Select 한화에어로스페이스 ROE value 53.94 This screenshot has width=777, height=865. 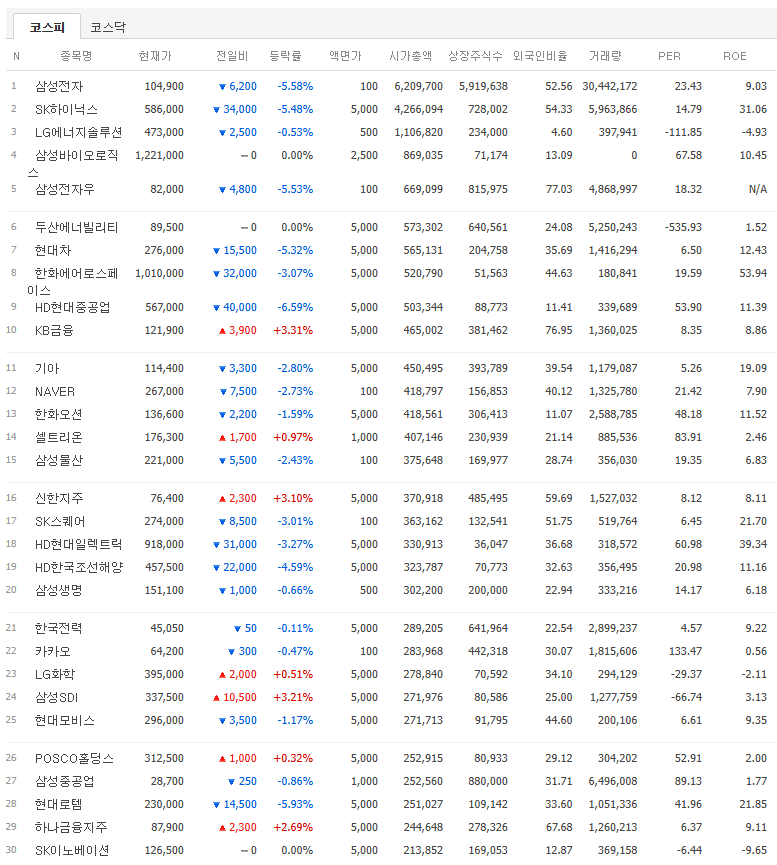pos(753,274)
